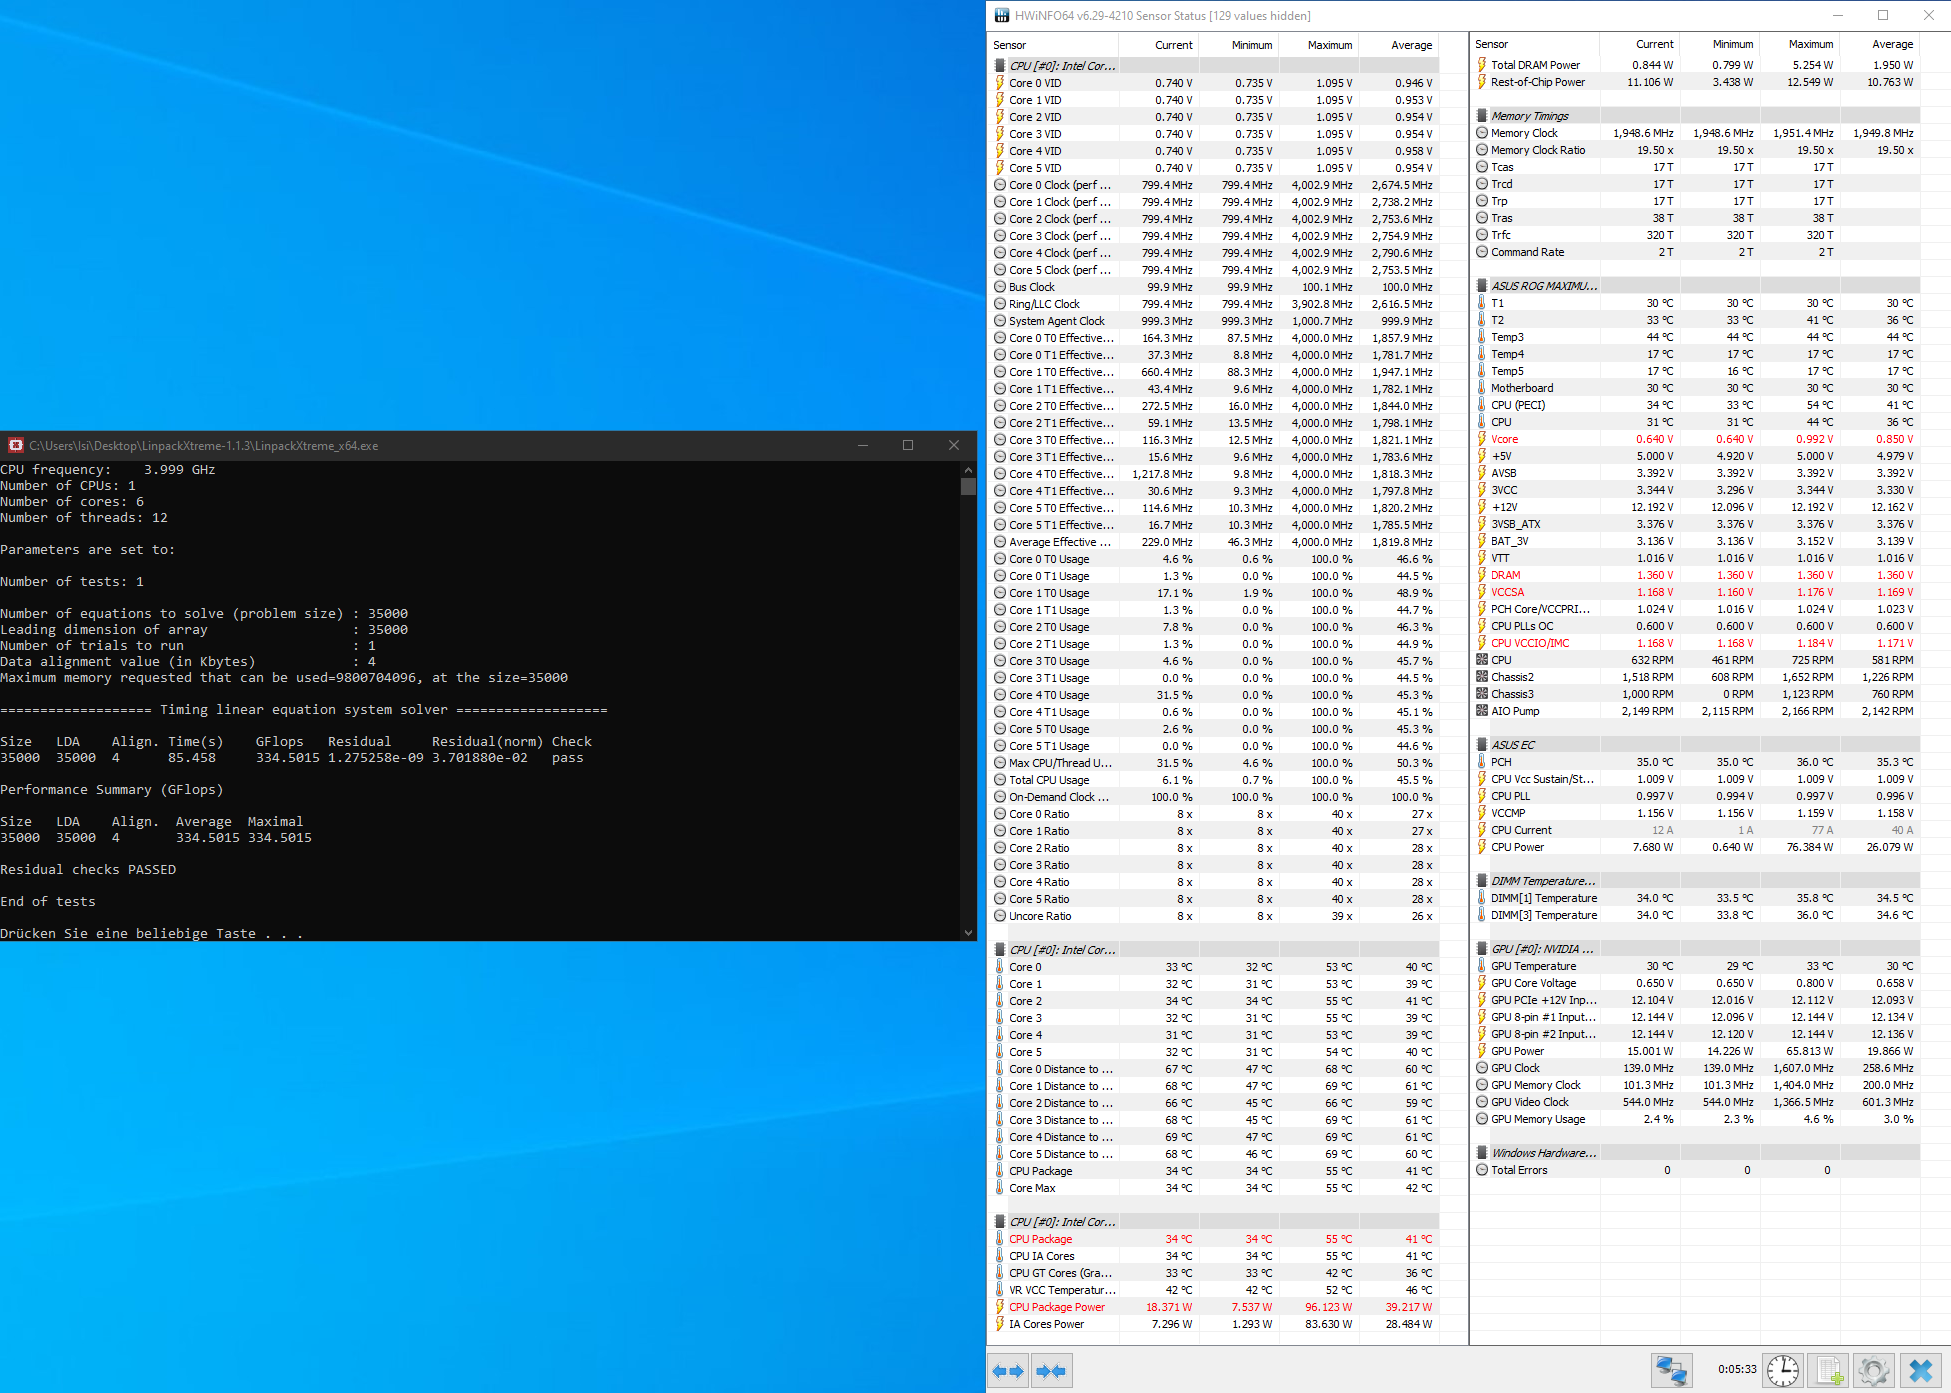Viewport: 1951px width, 1393px height.
Task: Select the On-Demand Clock row
Action: point(1214,797)
